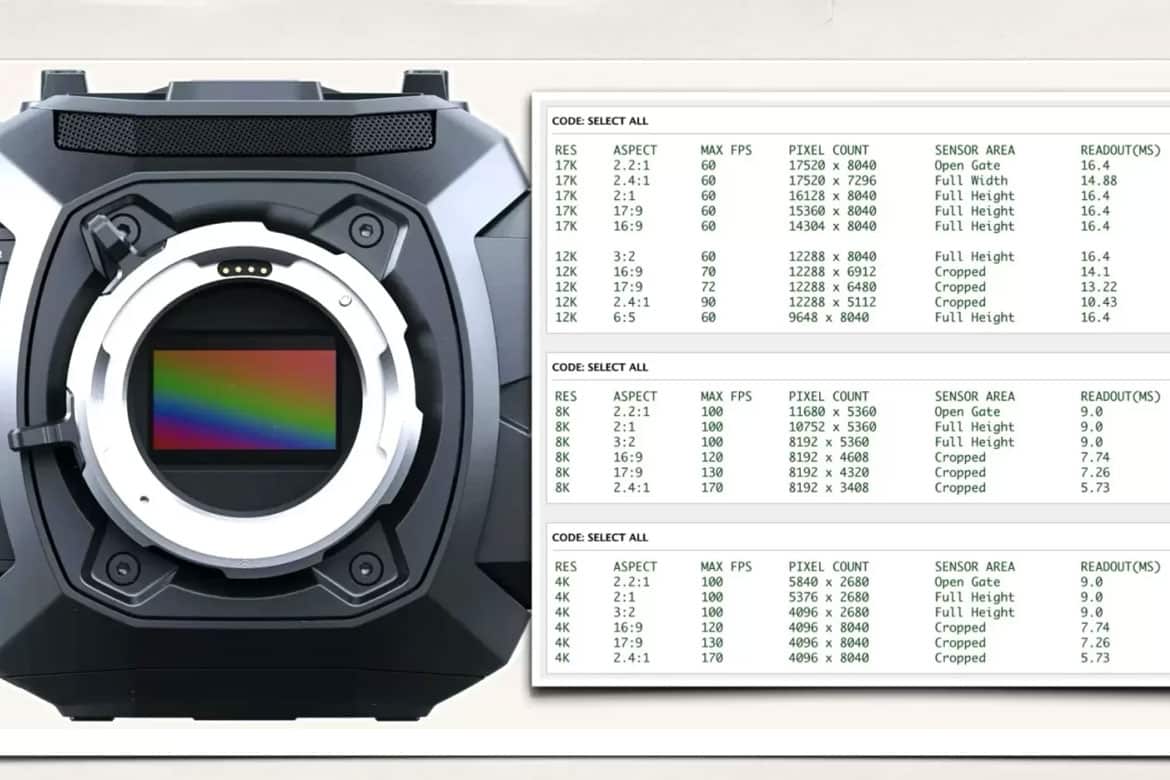This screenshot has width=1170, height=780.
Task: Click "4096 x 8040" in the 4K 16:9 row
Action: click(x=828, y=628)
